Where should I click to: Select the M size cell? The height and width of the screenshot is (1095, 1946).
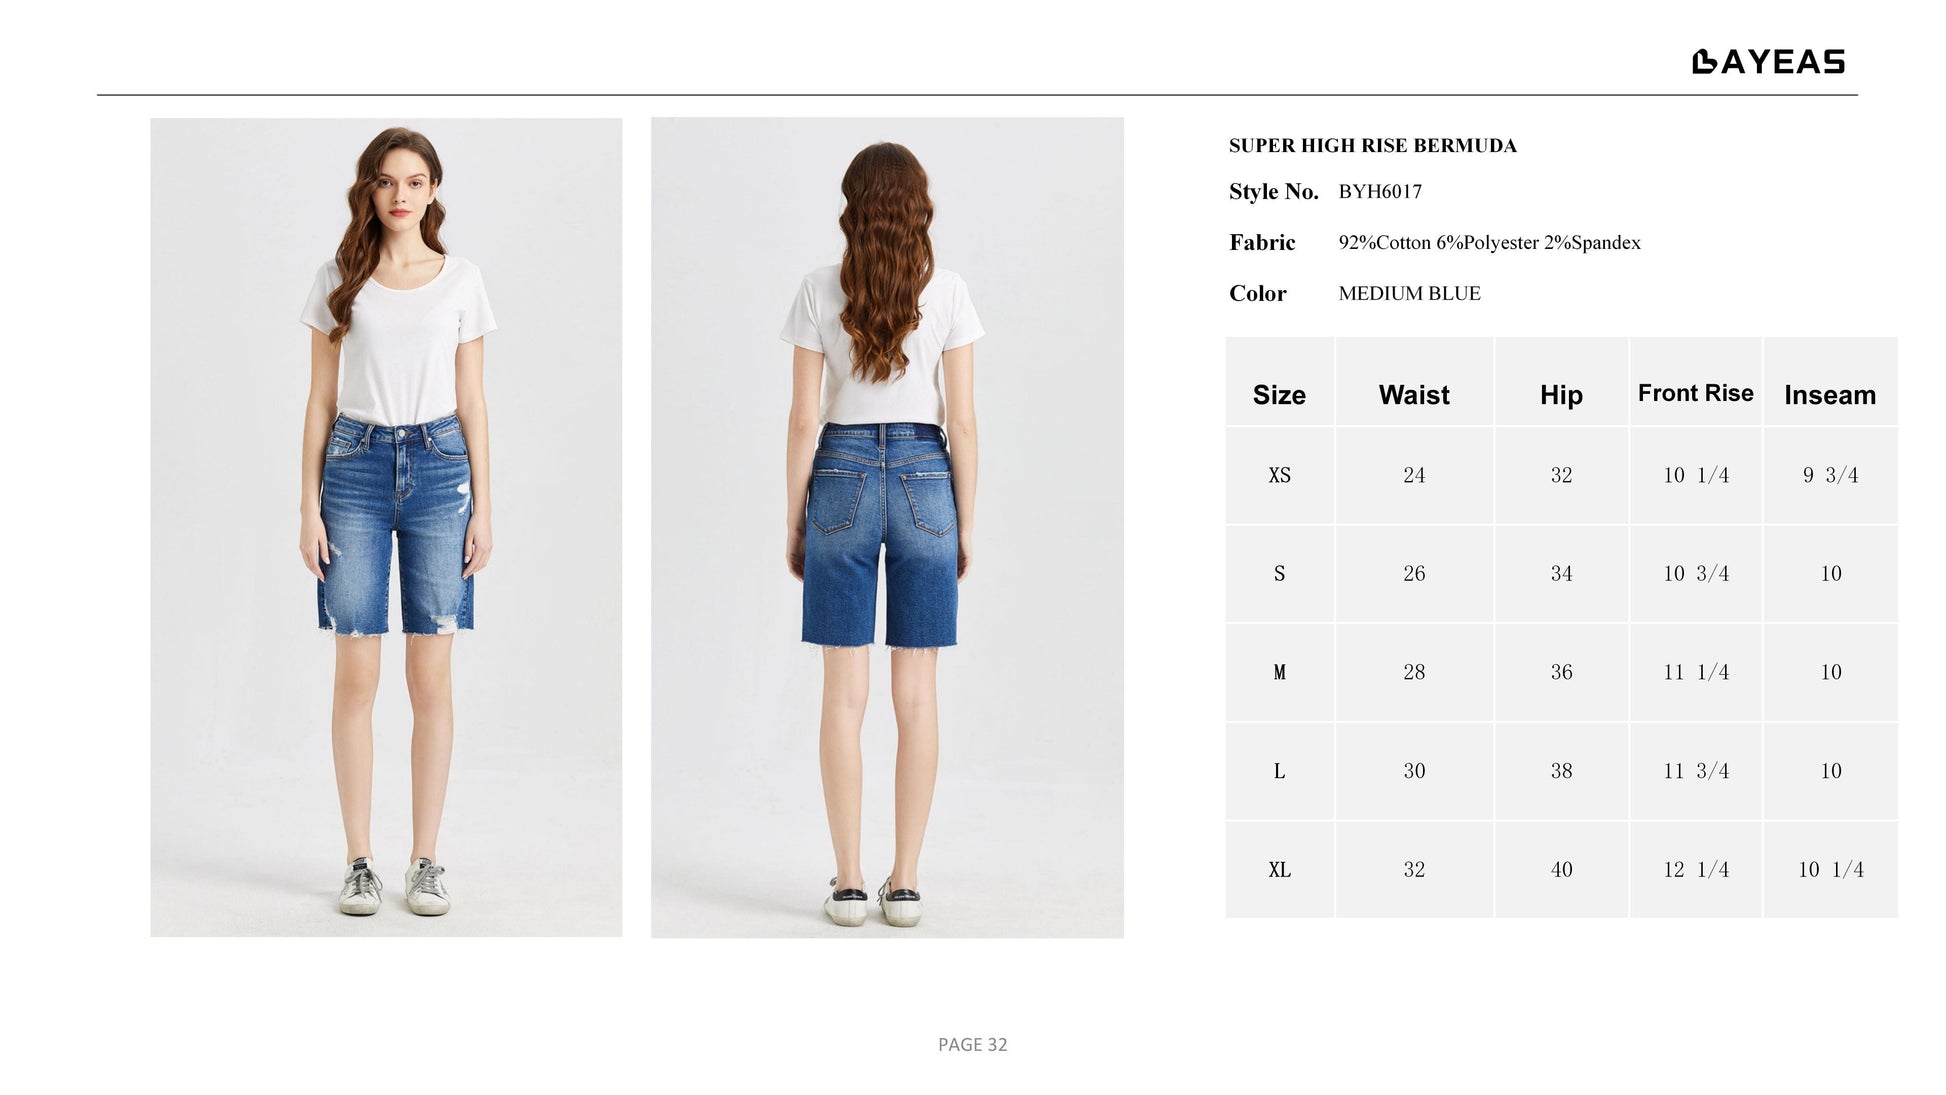[1279, 672]
